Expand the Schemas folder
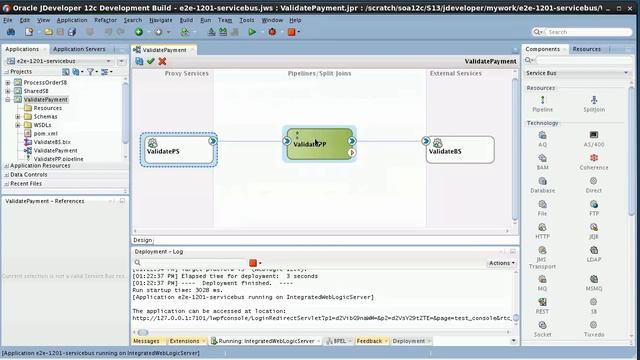 point(18,116)
